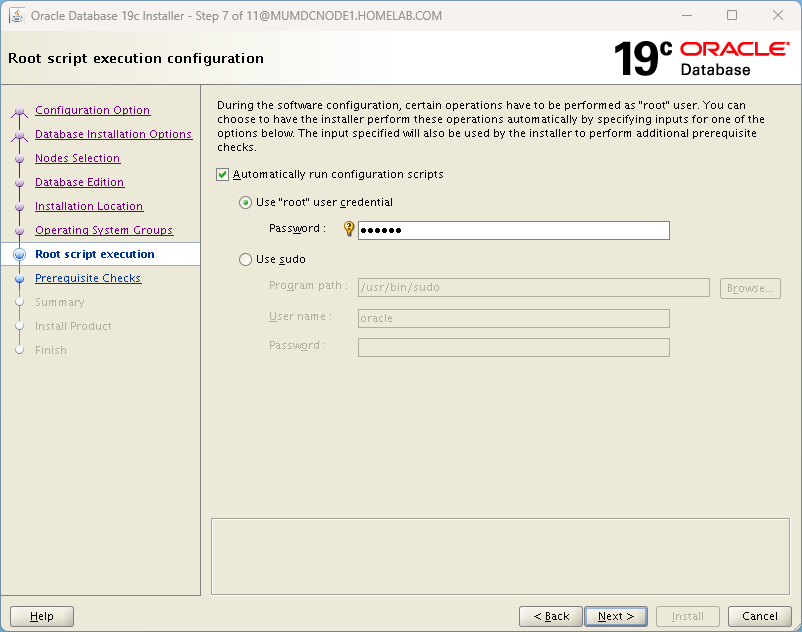Click the password hint key icon
This screenshot has width=802, height=632.
point(349,229)
